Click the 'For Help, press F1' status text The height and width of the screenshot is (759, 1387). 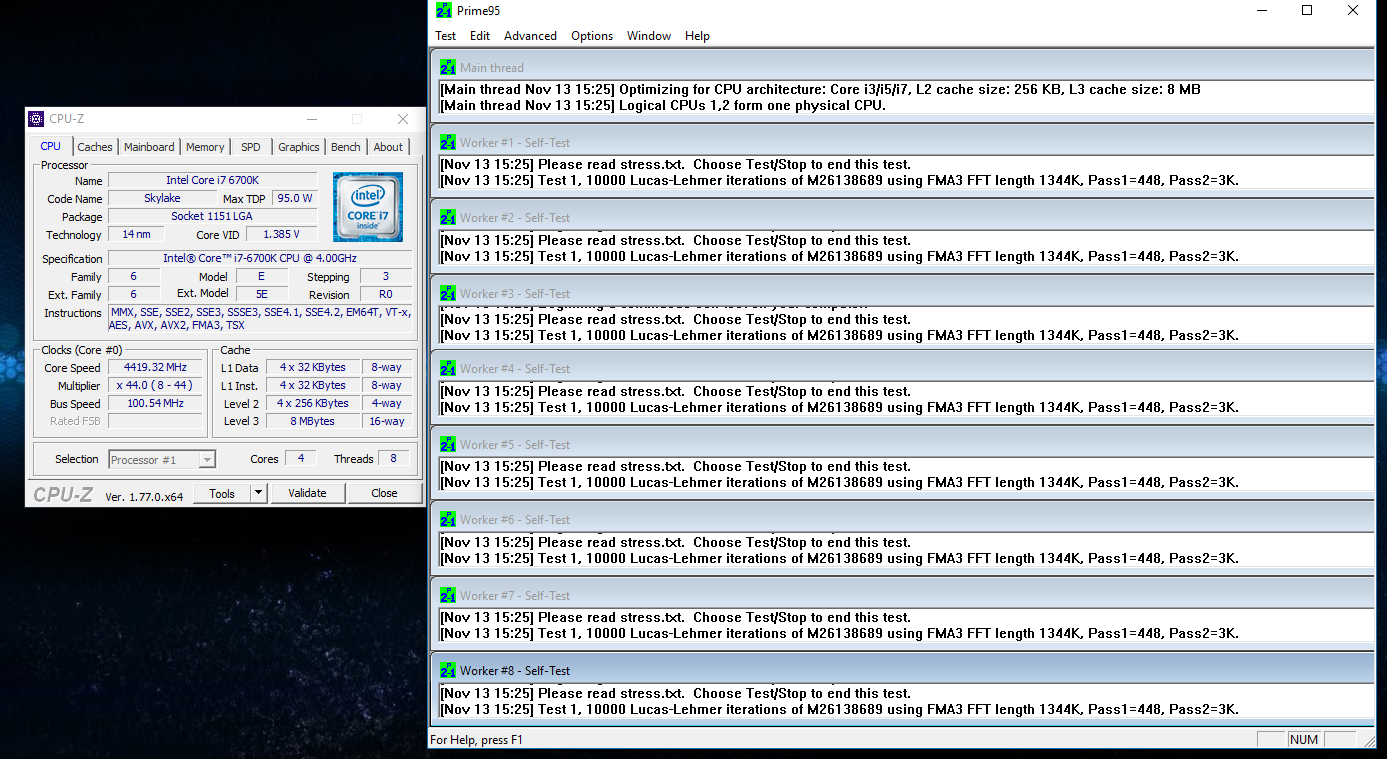[x=476, y=740]
